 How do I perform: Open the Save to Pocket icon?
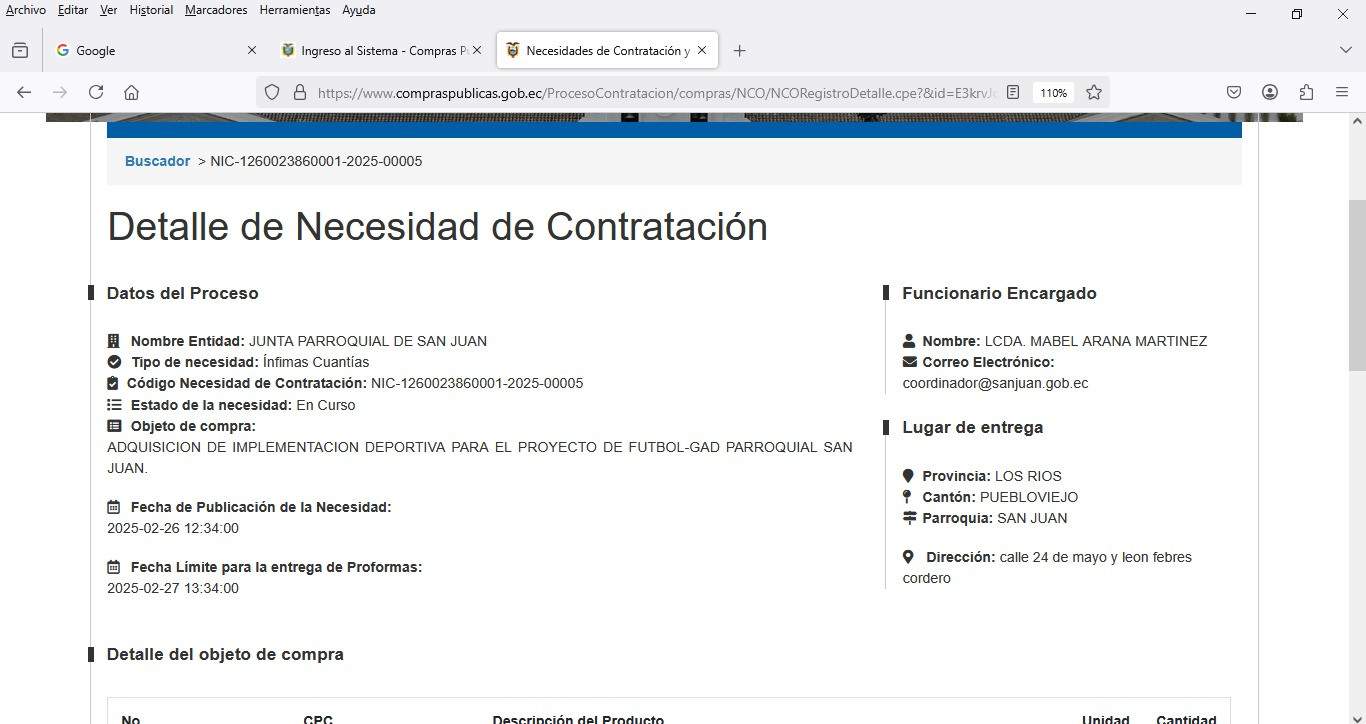[x=1234, y=92]
